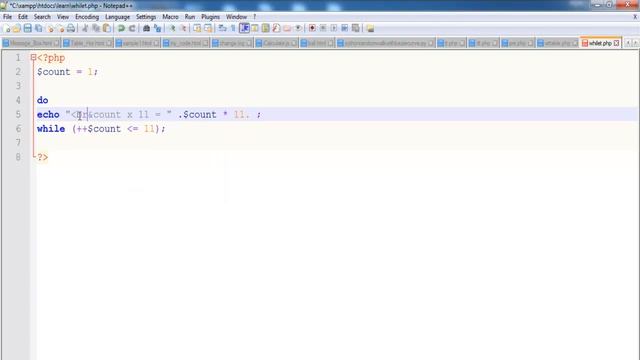Click the macro Playback icon

[x=334, y=28]
